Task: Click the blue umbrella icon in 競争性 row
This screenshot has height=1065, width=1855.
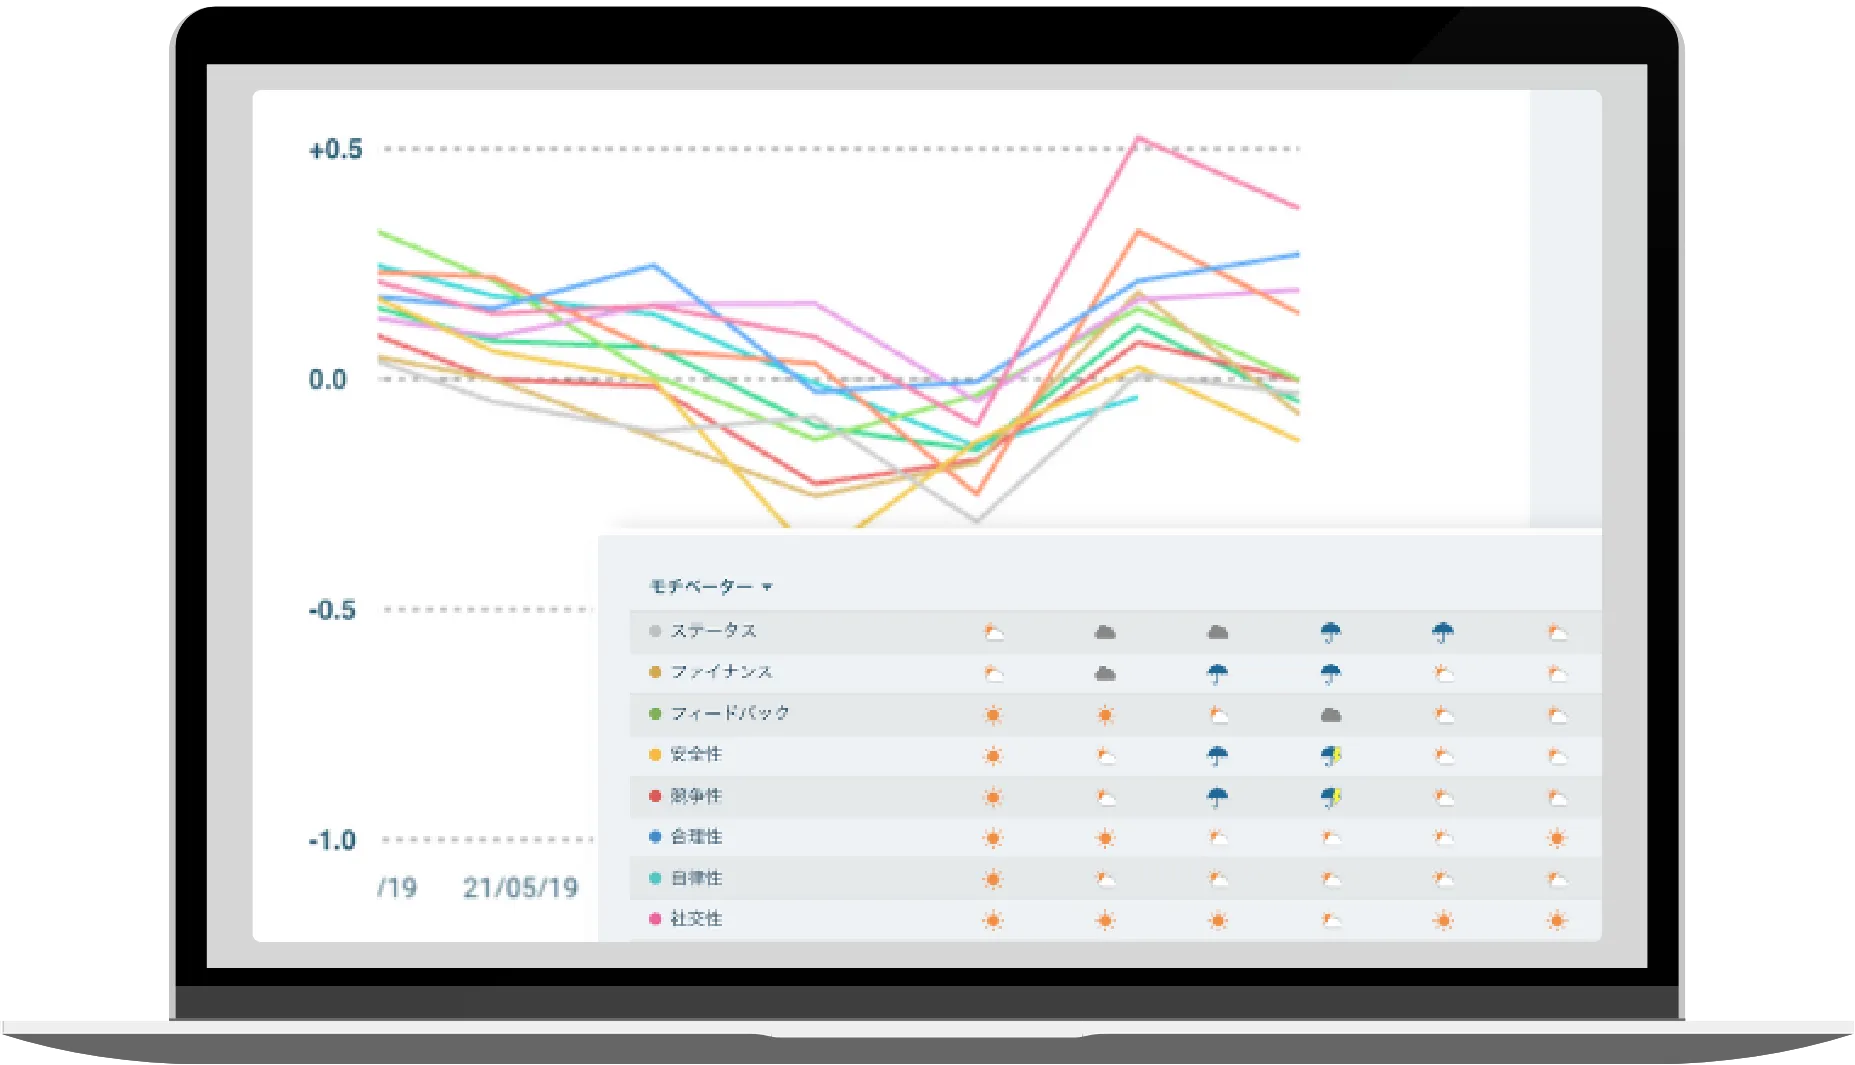Action: tap(1217, 797)
